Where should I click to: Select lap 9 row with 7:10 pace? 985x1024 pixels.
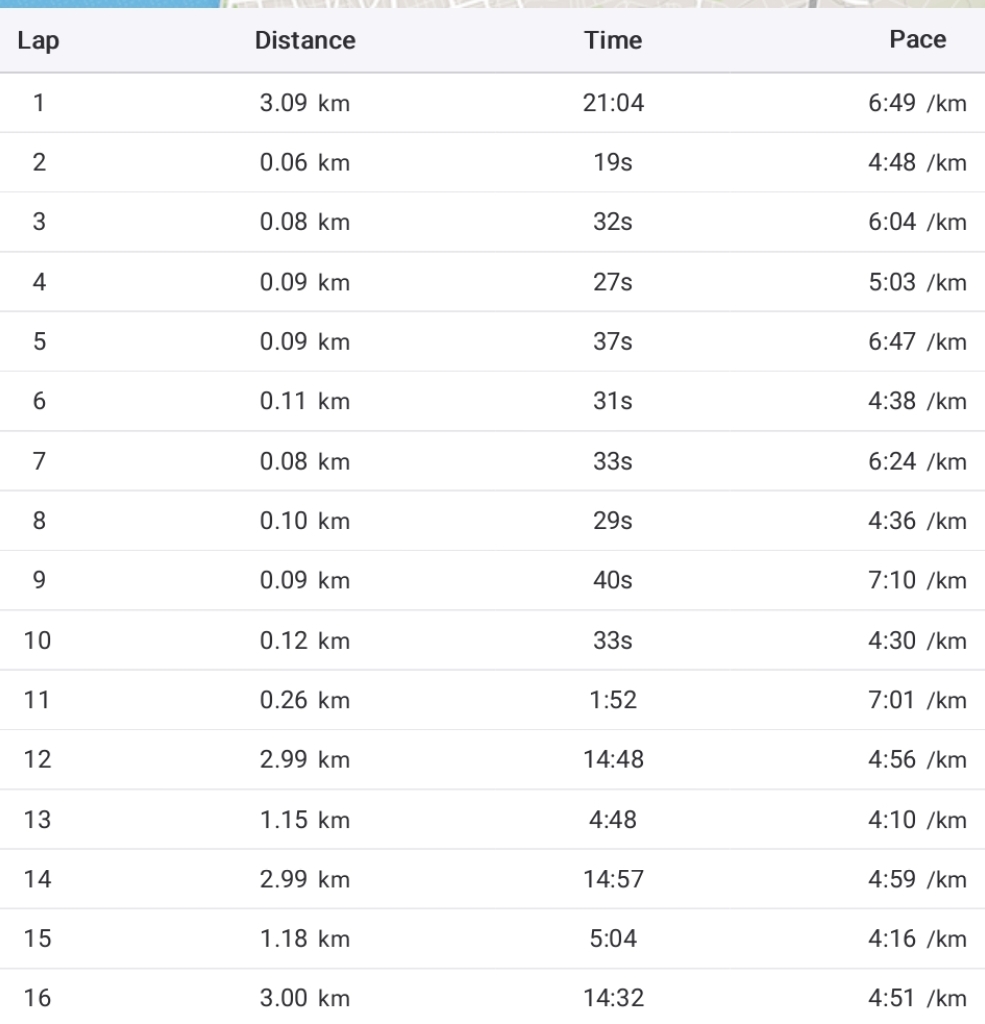tap(492, 581)
